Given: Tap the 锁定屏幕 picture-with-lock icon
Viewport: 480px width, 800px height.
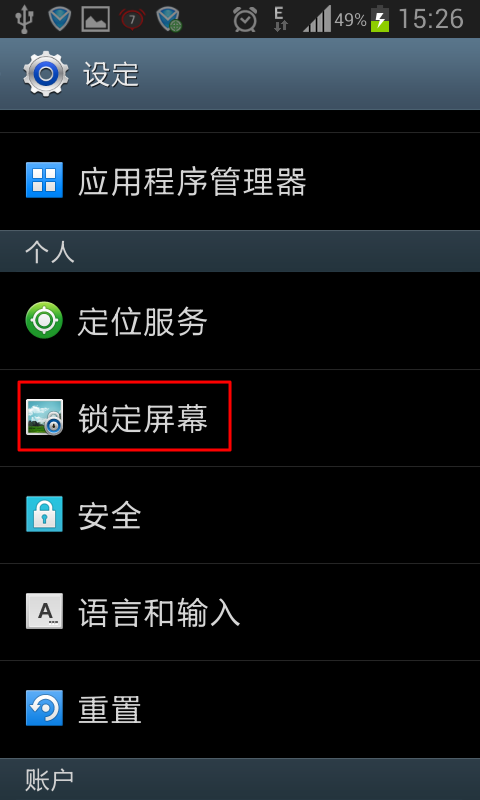Looking at the screenshot, I should 44,417.
